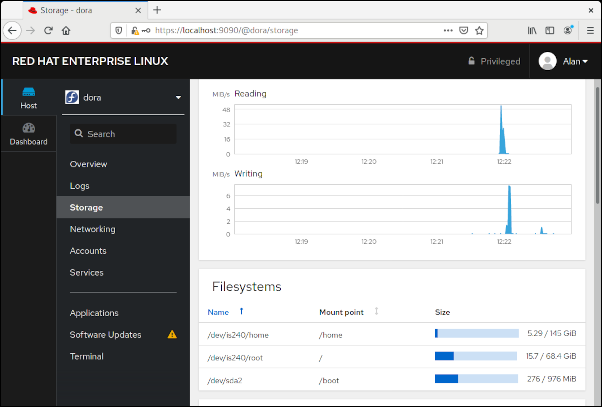602x407 pixels.
Task: Click the /dev/is240/root usage bar
Action: (x=476, y=357)
